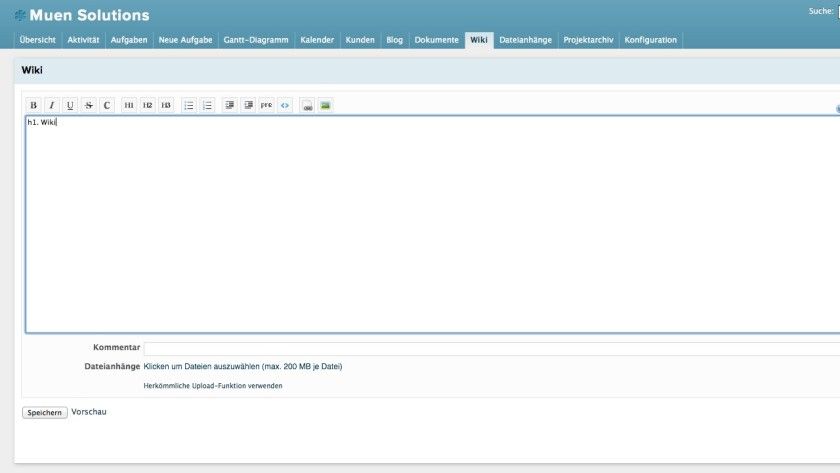Apply strikethrough formatting
This screenshot has height=473, width=840.
point(88,105)
